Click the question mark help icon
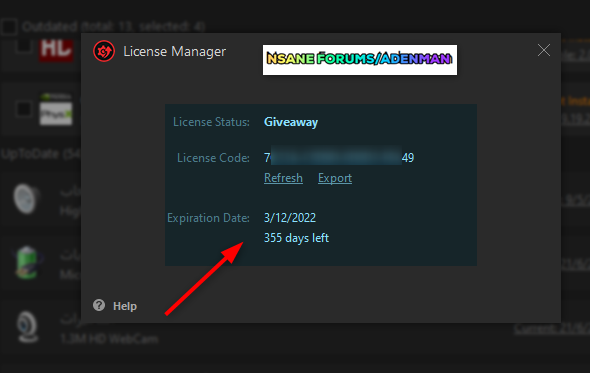This screenshot has height=373, width=590. [x=99, y=305]
